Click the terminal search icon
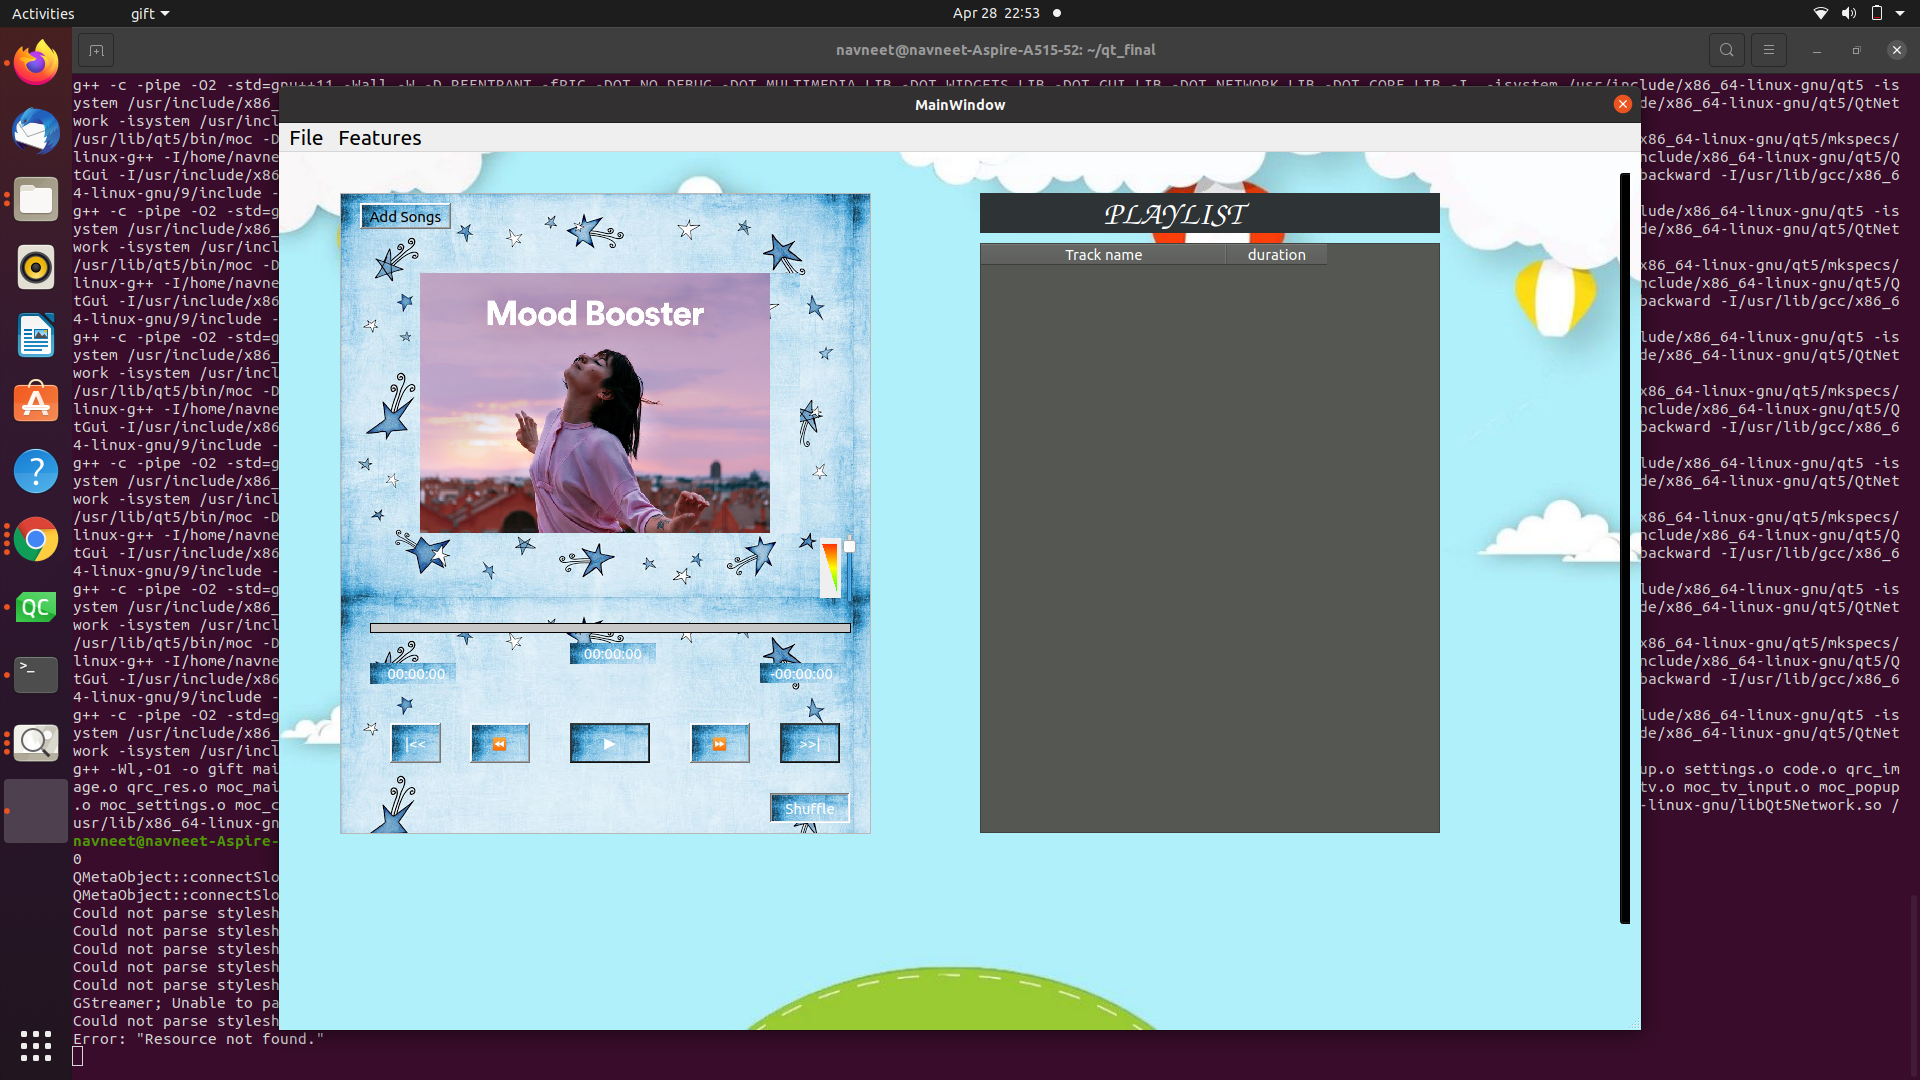This screenshot has height=1080, width=1920. coord(1726,50)
